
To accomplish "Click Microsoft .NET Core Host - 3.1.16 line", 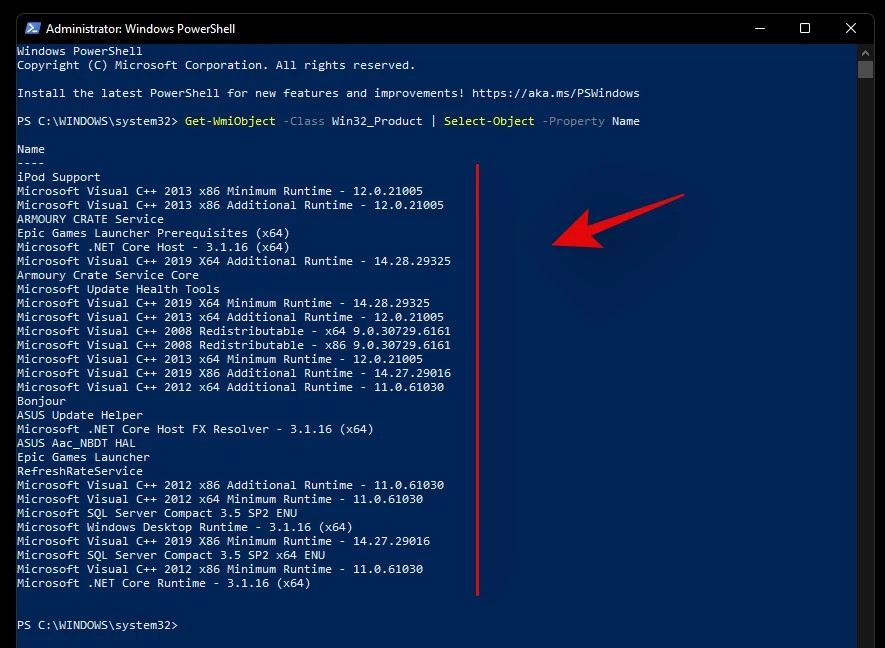I will (x=153, y=247).
